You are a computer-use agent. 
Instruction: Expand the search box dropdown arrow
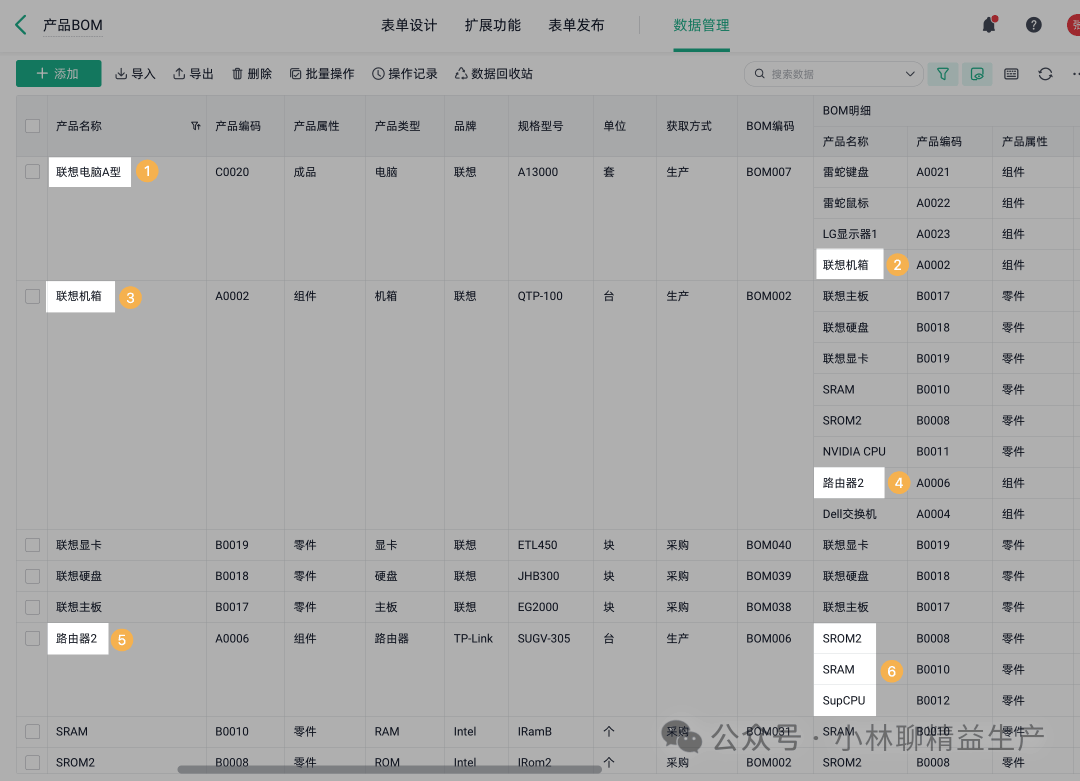coord(910,74)
